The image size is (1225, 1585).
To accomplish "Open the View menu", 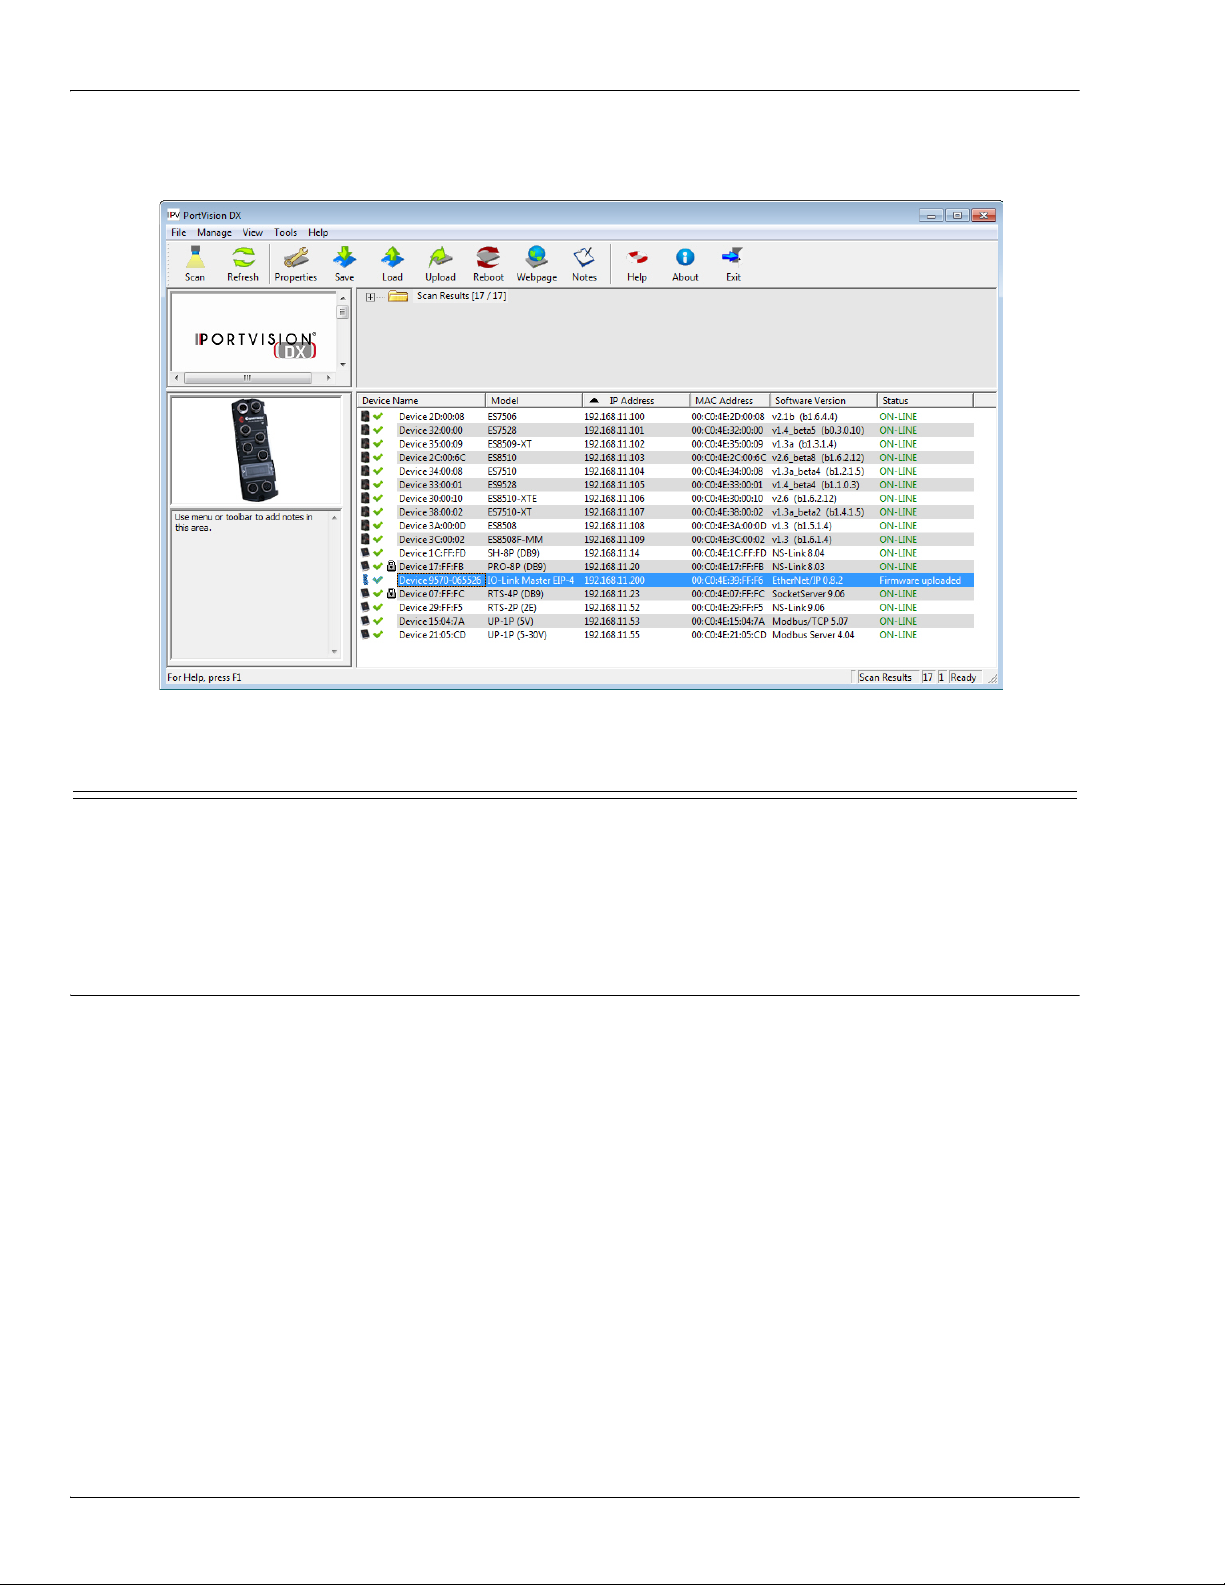I will (252, 232).
